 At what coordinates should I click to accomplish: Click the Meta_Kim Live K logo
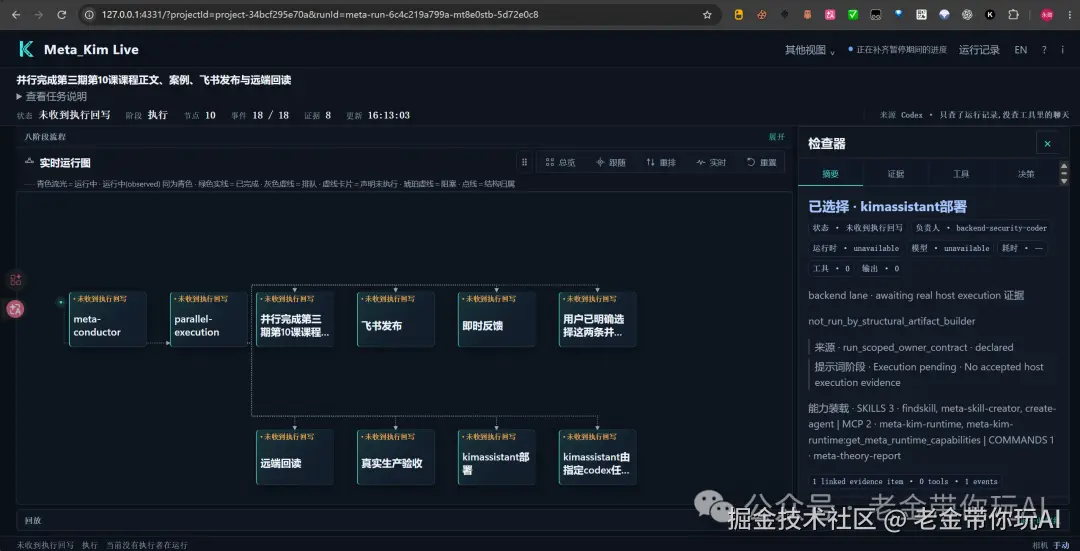[x=26, y=49]
